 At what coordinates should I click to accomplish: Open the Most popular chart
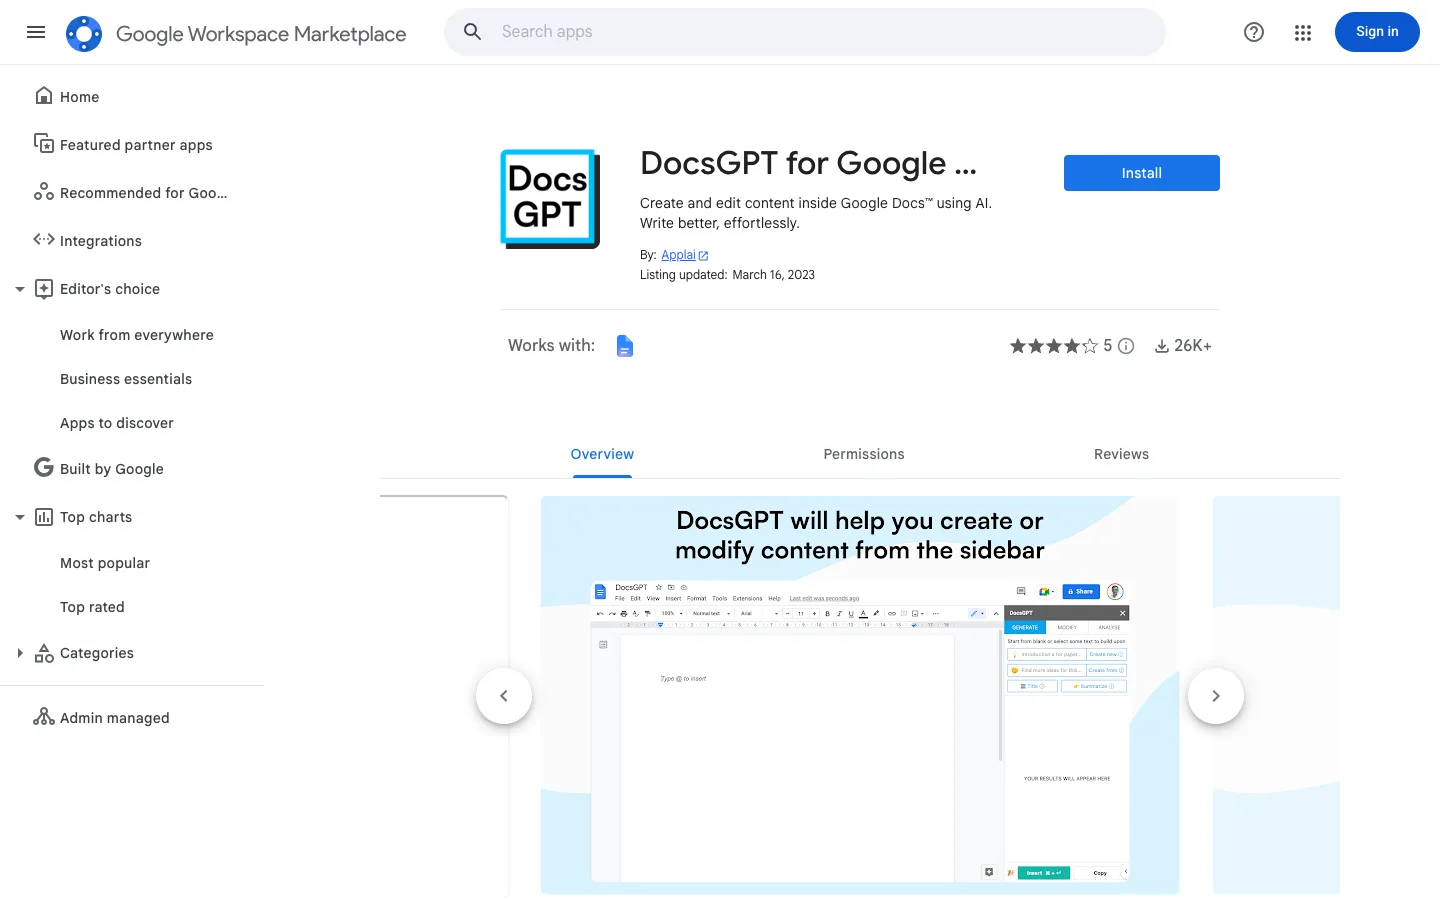[105, 563]
